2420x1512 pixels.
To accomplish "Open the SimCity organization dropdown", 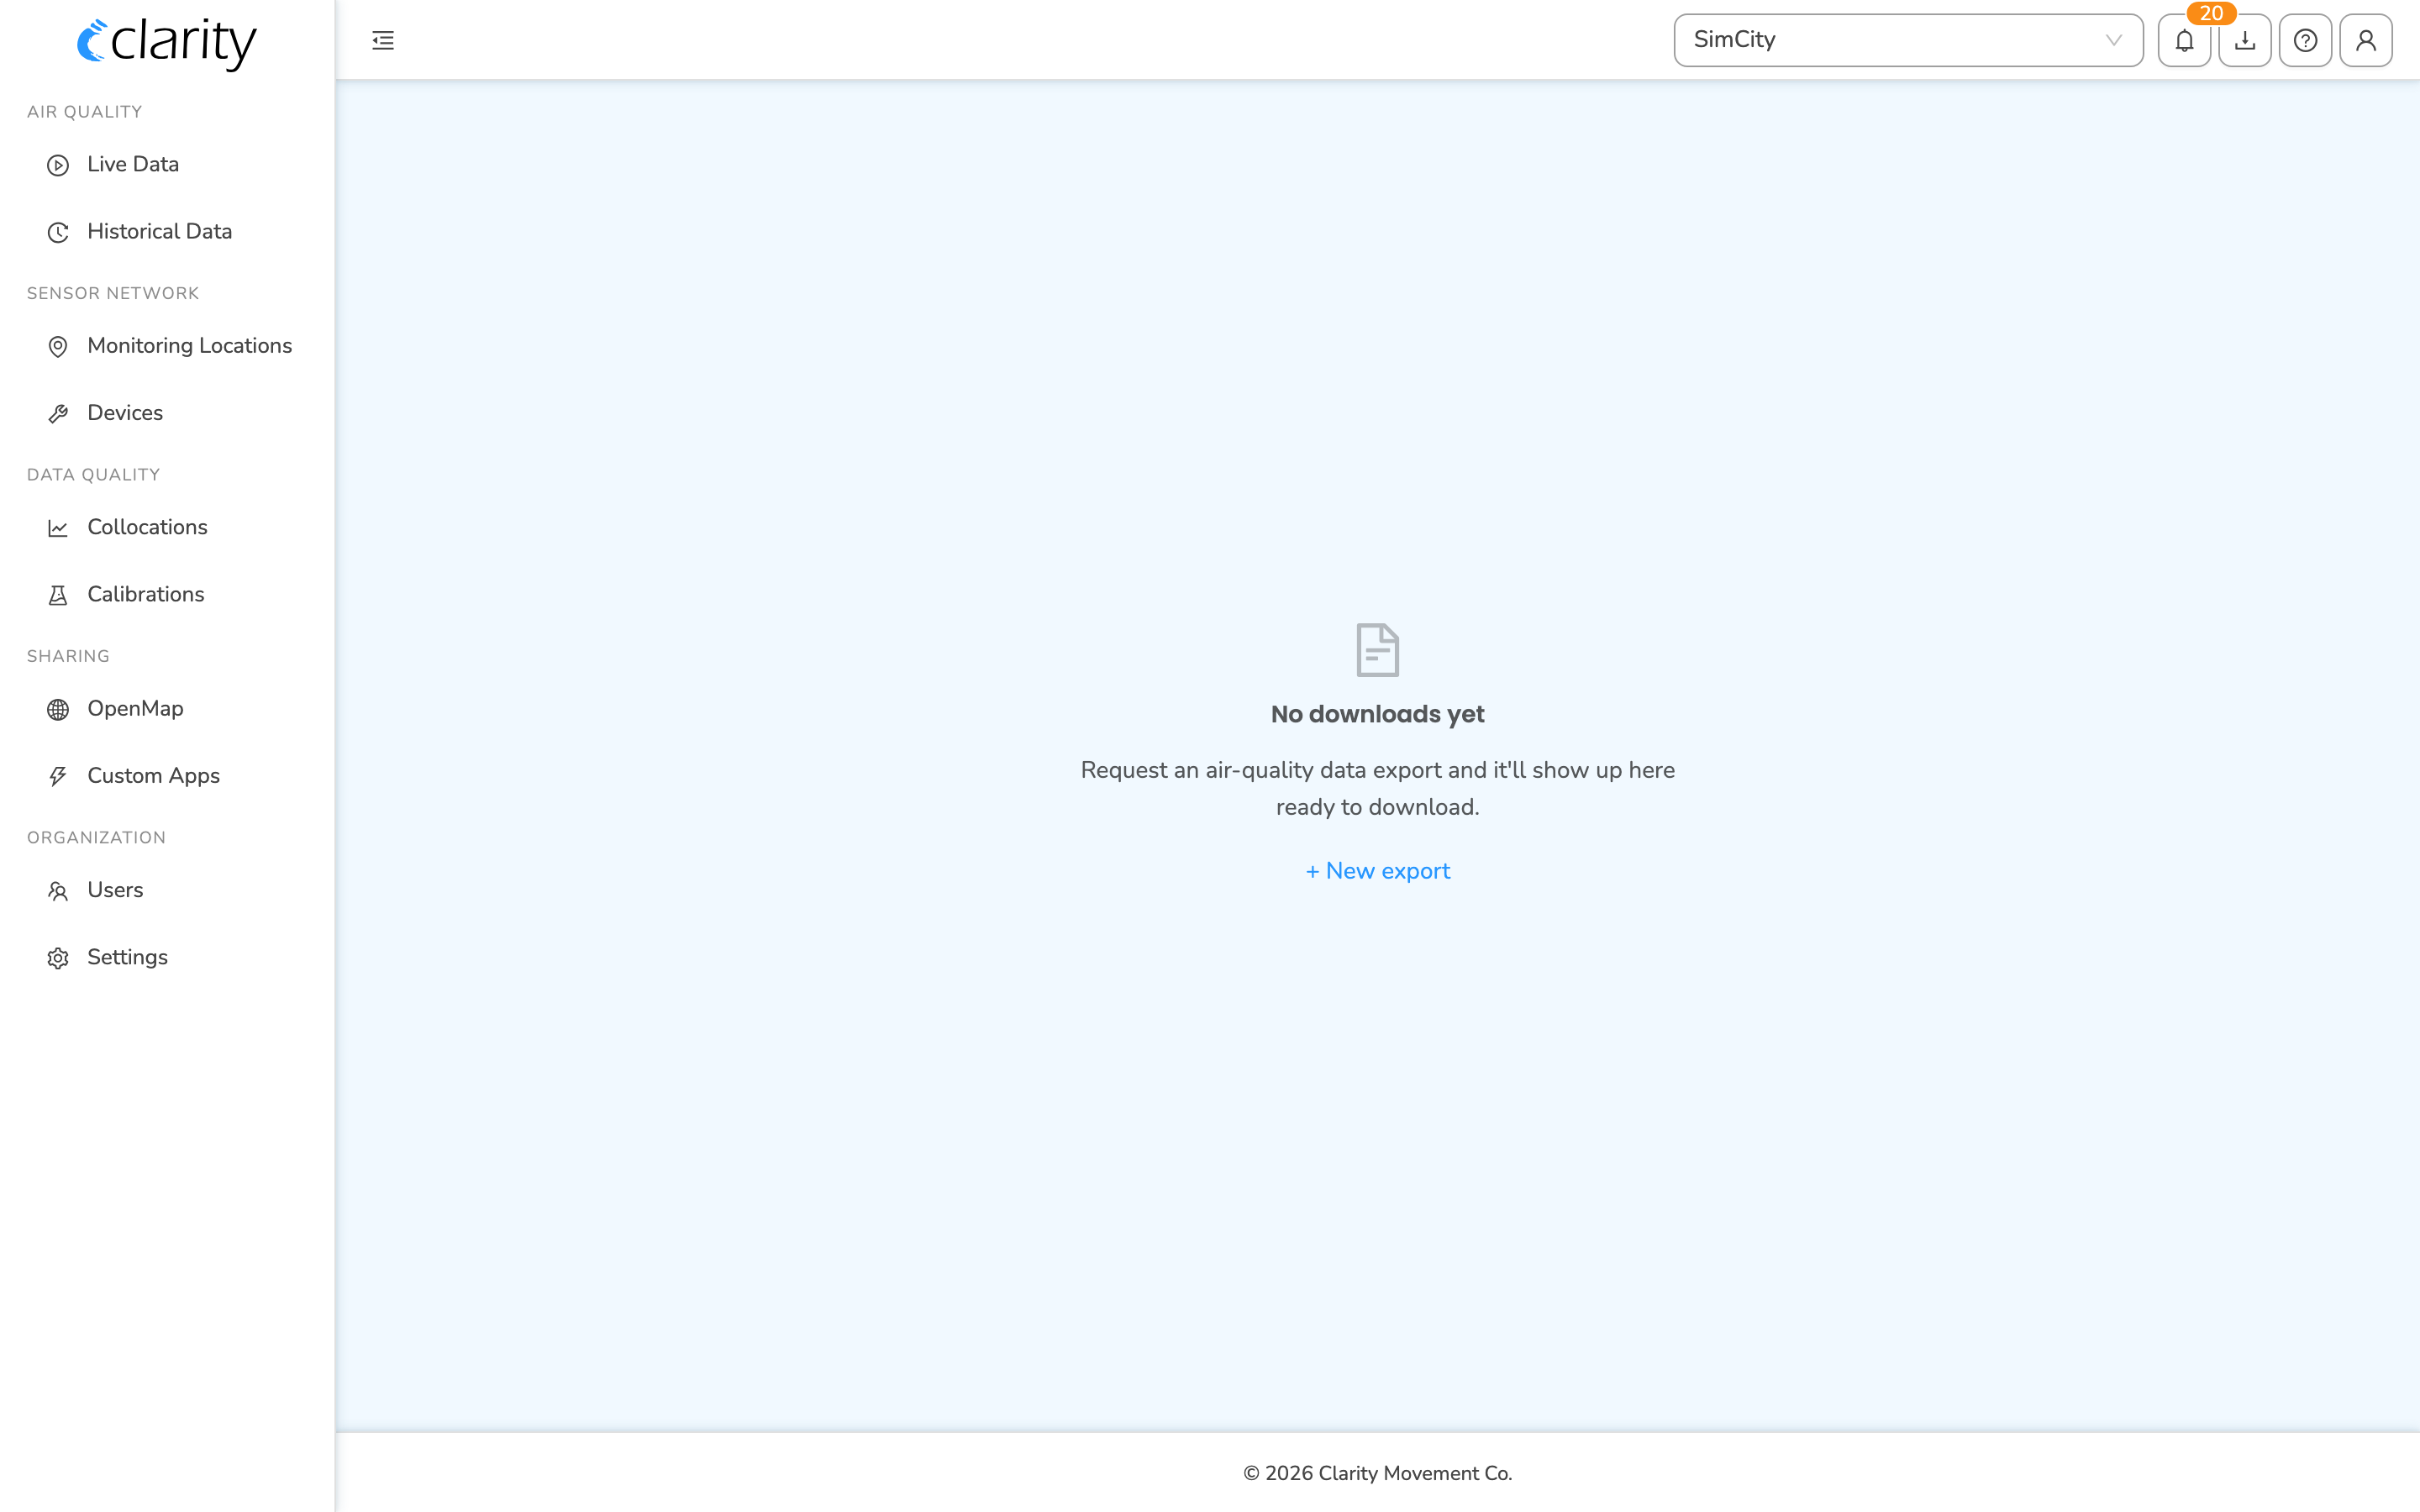I will [1908, 40].
